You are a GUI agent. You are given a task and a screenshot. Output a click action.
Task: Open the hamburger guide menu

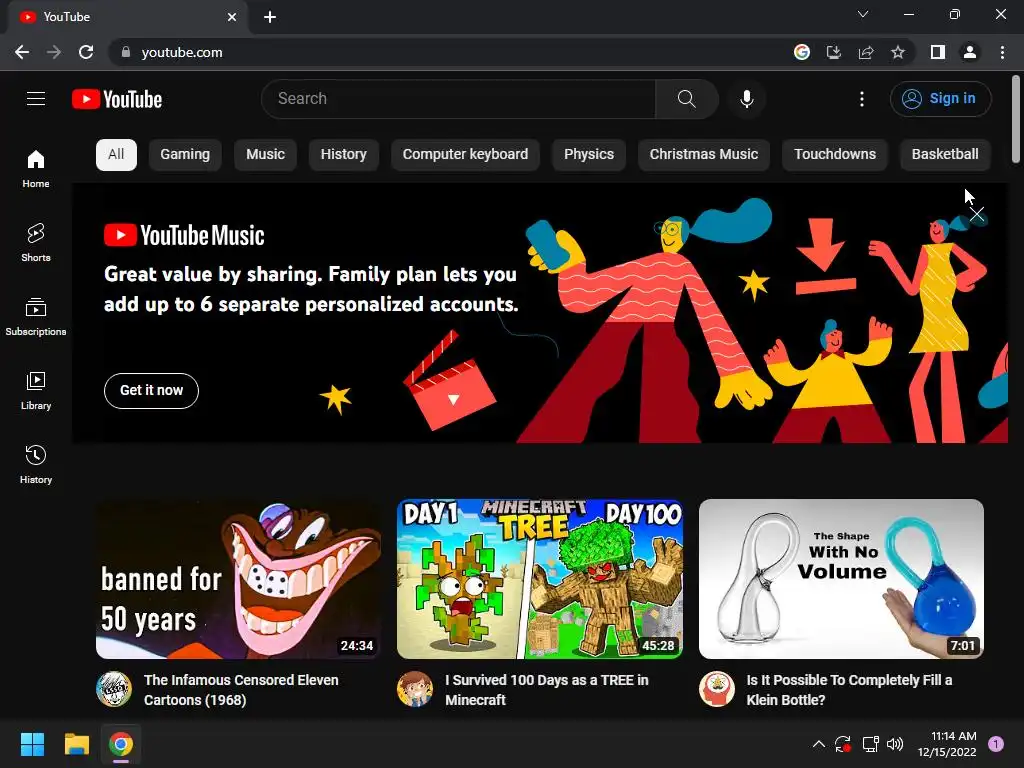click(36, 99)
